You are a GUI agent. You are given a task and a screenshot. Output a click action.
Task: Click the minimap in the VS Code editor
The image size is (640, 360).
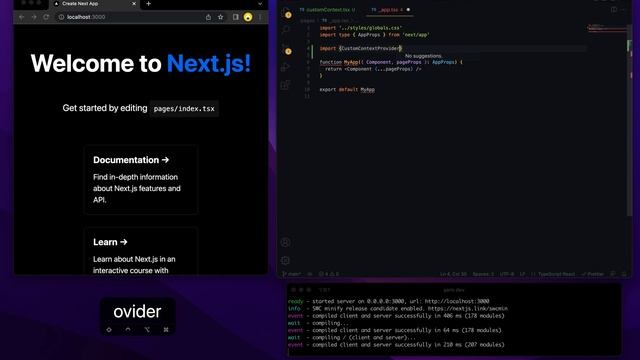(607, 29)
